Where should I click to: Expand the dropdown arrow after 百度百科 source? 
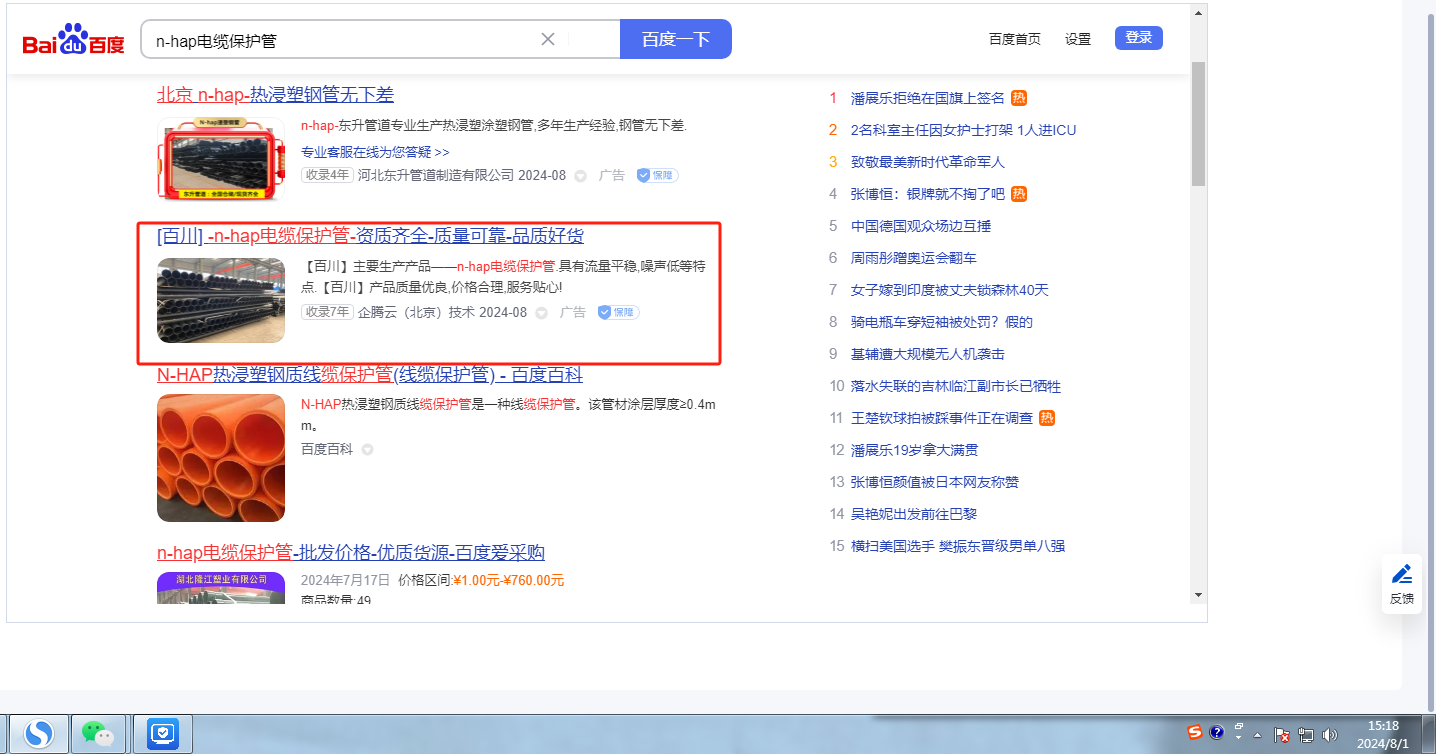(367, 450)
